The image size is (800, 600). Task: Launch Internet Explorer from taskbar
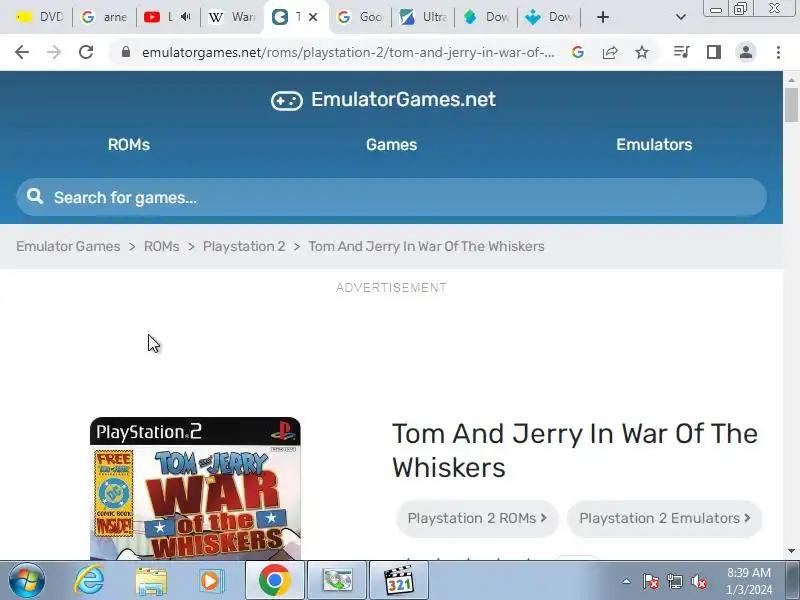(x=89, y=580)
